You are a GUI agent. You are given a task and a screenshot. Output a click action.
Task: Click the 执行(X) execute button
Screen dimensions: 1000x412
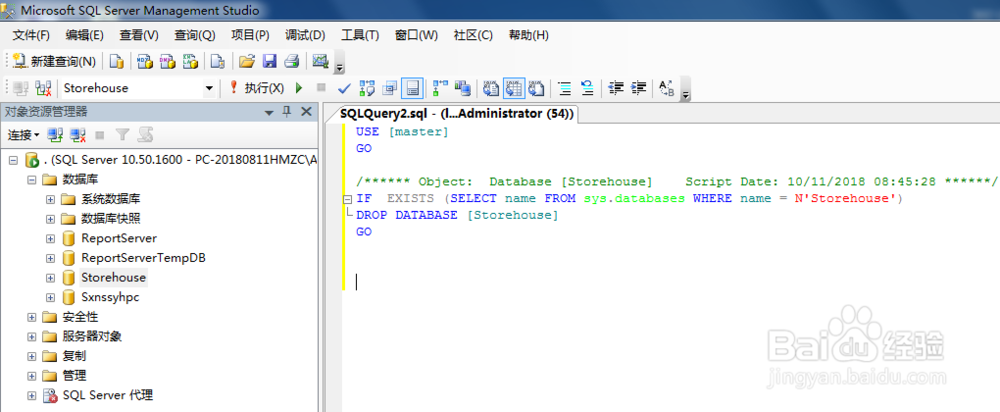click(256, 88)
